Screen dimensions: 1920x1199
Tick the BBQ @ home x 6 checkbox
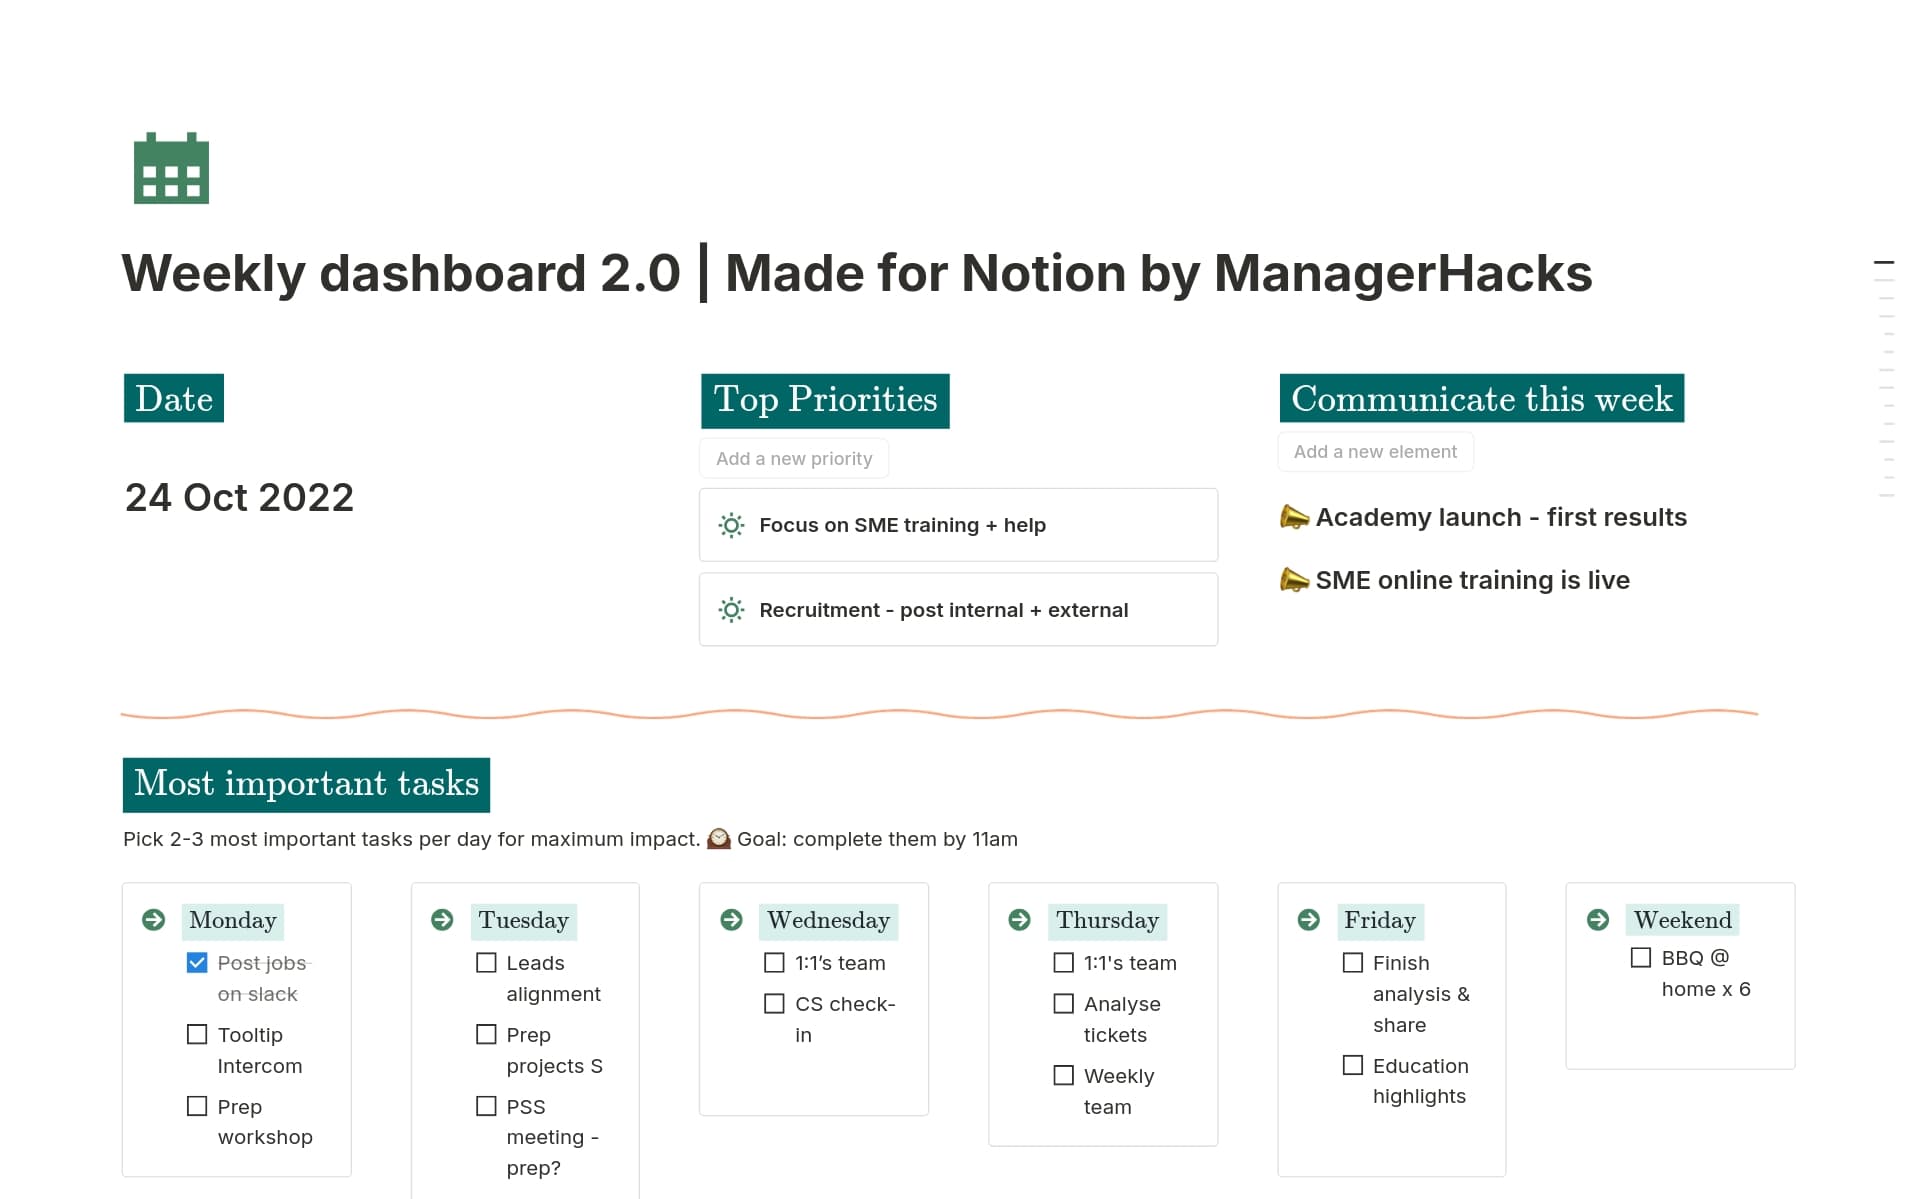[x=1641, y=958]
